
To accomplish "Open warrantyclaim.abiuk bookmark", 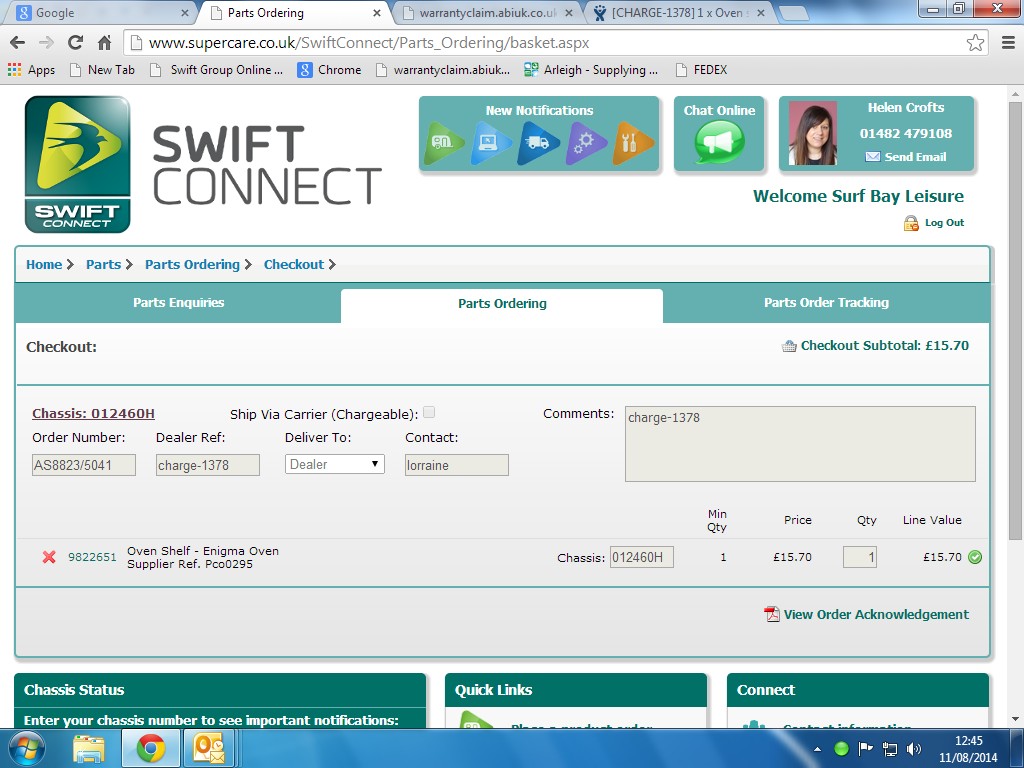I will point(443,70).
